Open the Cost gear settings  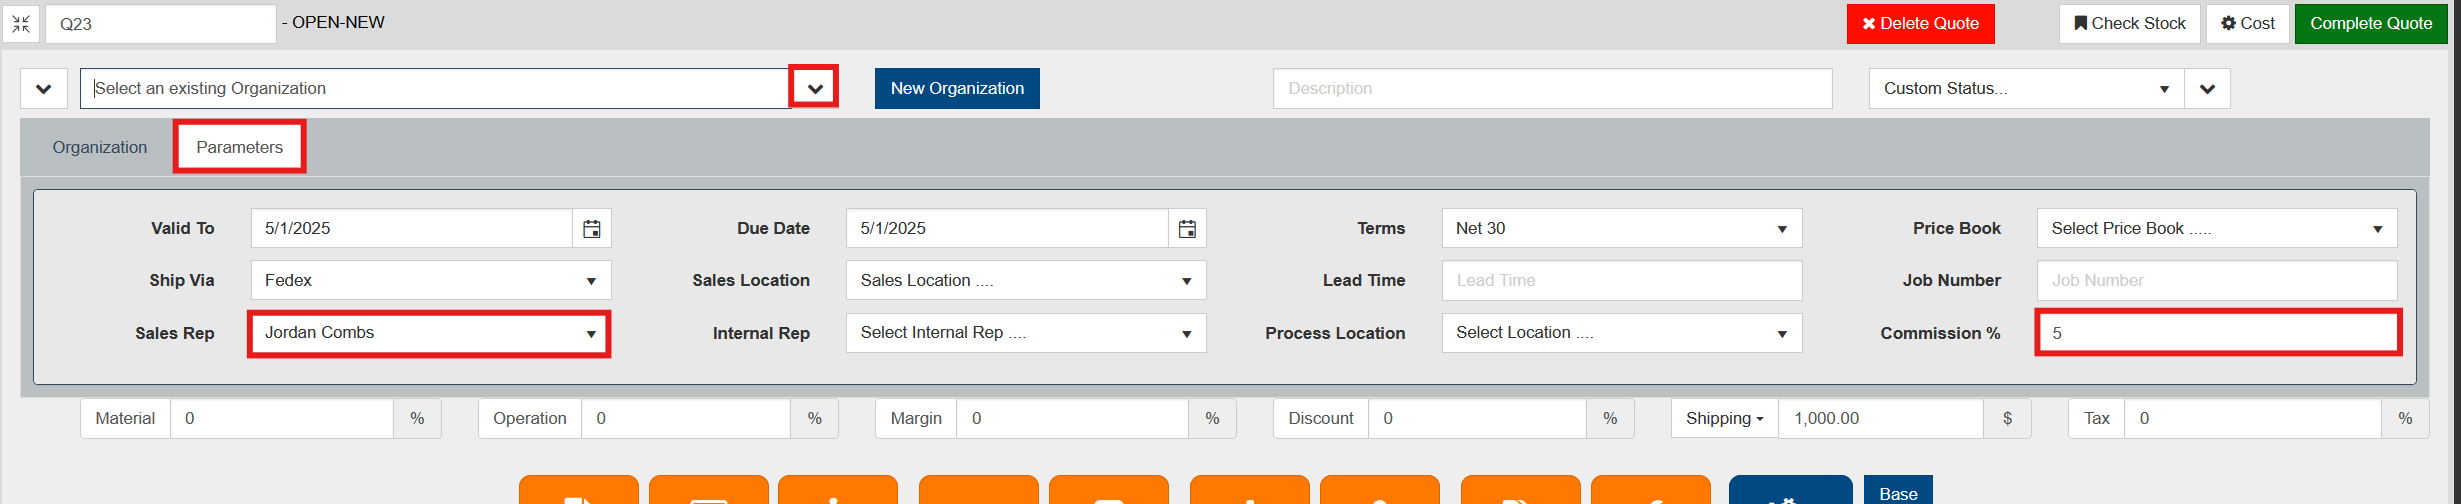tap(2246, 24)
